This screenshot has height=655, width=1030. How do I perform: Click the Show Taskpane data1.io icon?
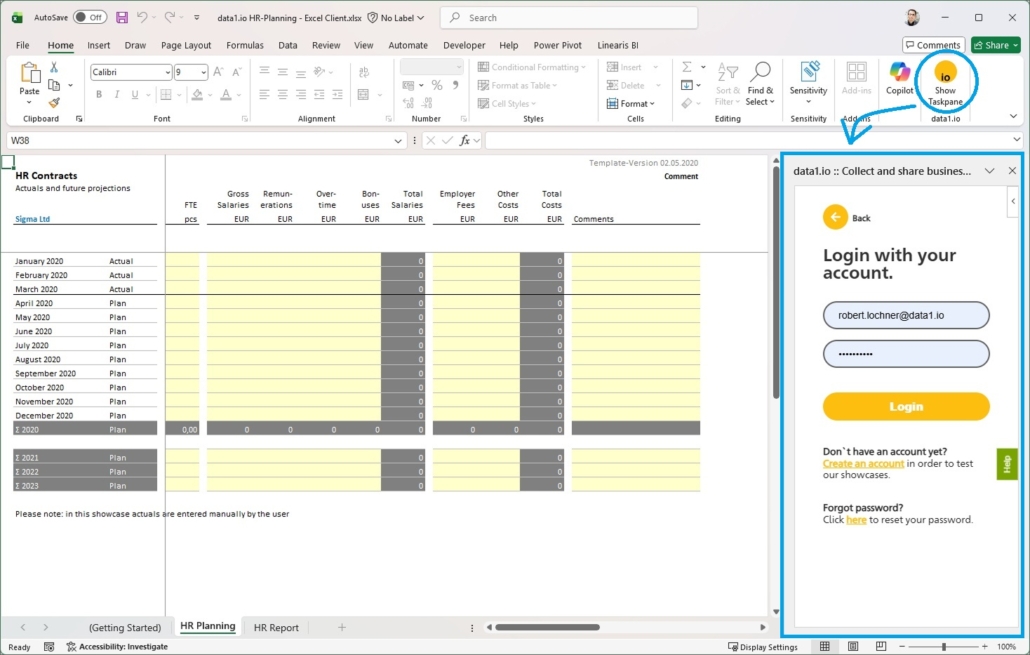tap(944, 80)
